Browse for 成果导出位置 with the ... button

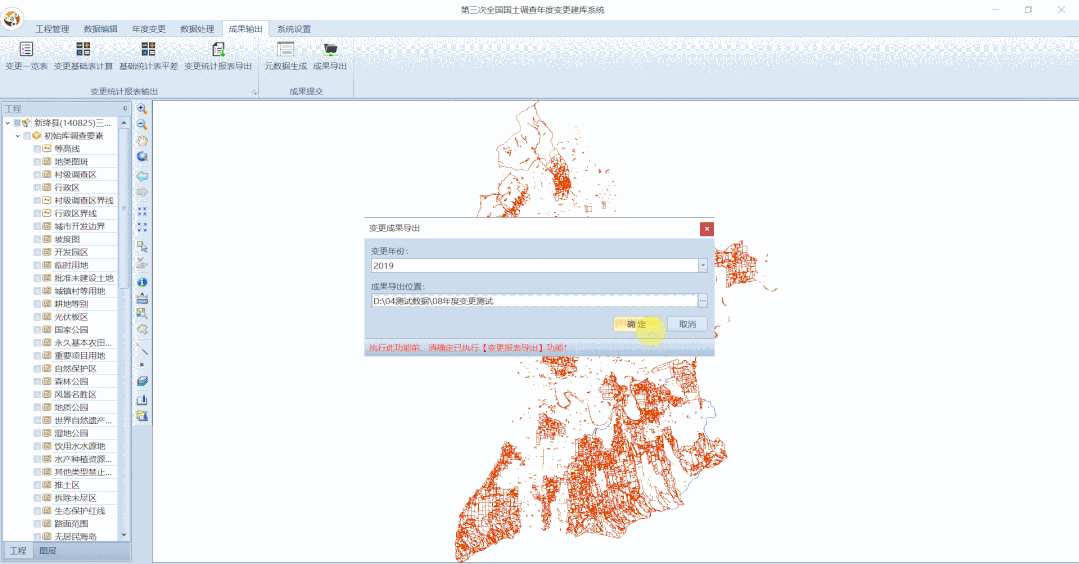pos(703,301)
